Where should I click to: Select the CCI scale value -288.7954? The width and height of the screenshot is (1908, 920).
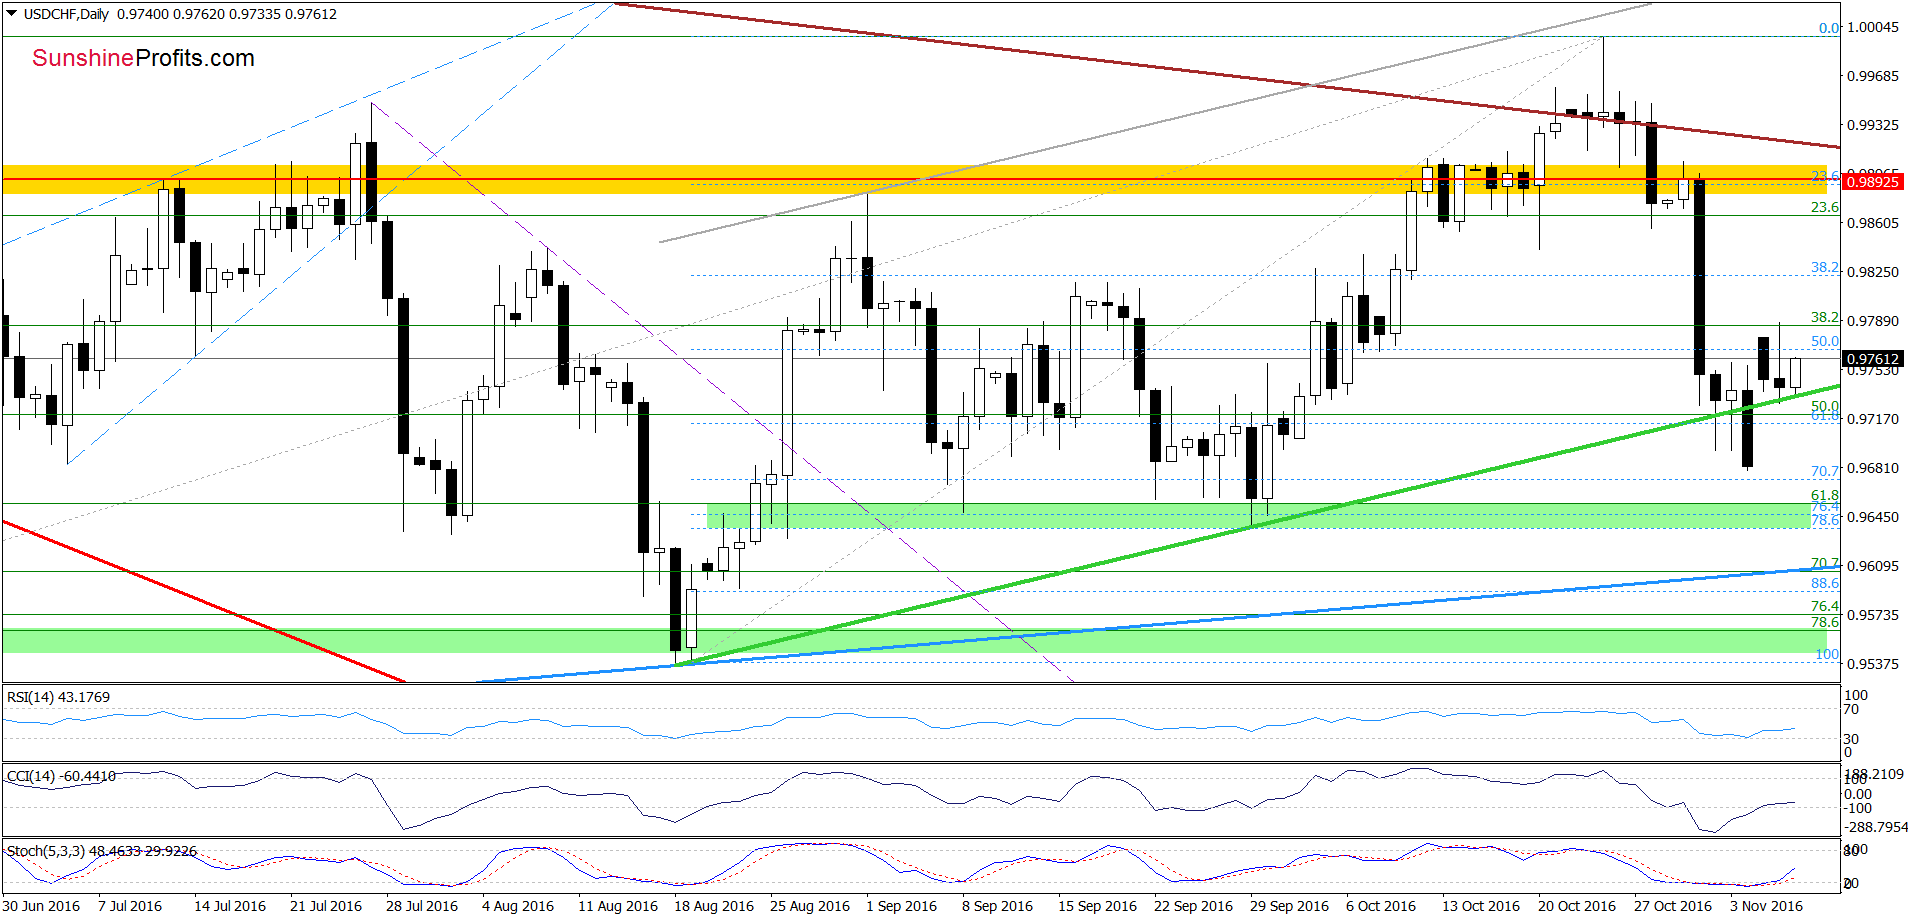tap(1876, 827)
